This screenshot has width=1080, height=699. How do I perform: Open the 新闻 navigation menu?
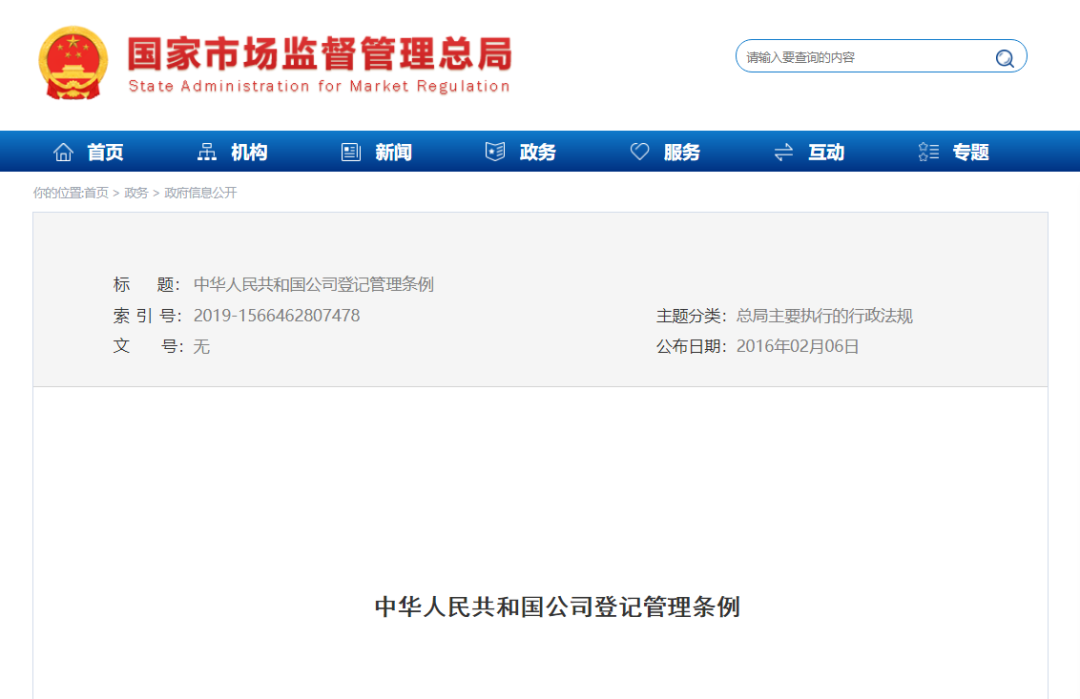[393, 152]
